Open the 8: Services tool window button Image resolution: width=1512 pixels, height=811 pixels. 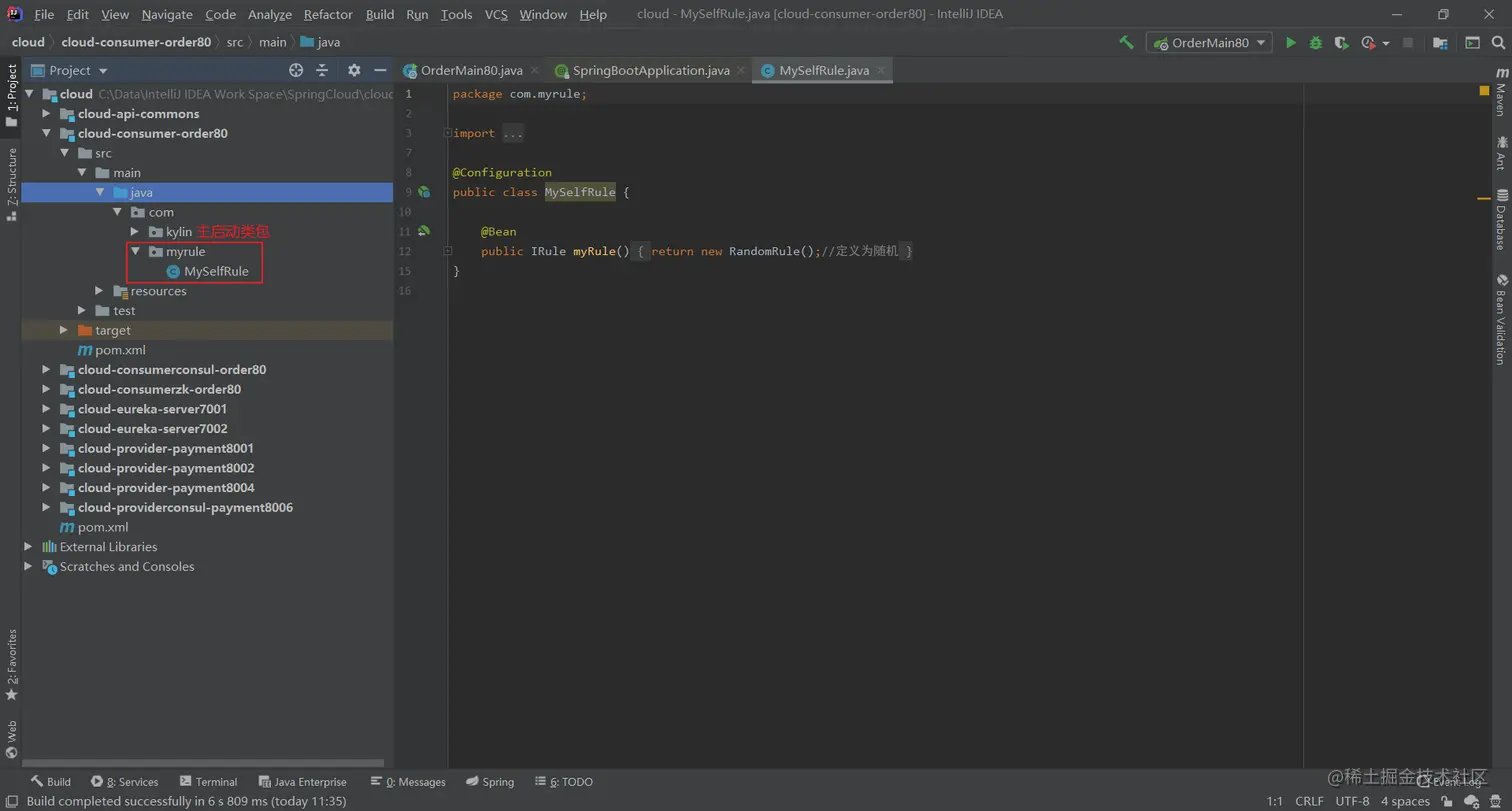tap(124, 782)
